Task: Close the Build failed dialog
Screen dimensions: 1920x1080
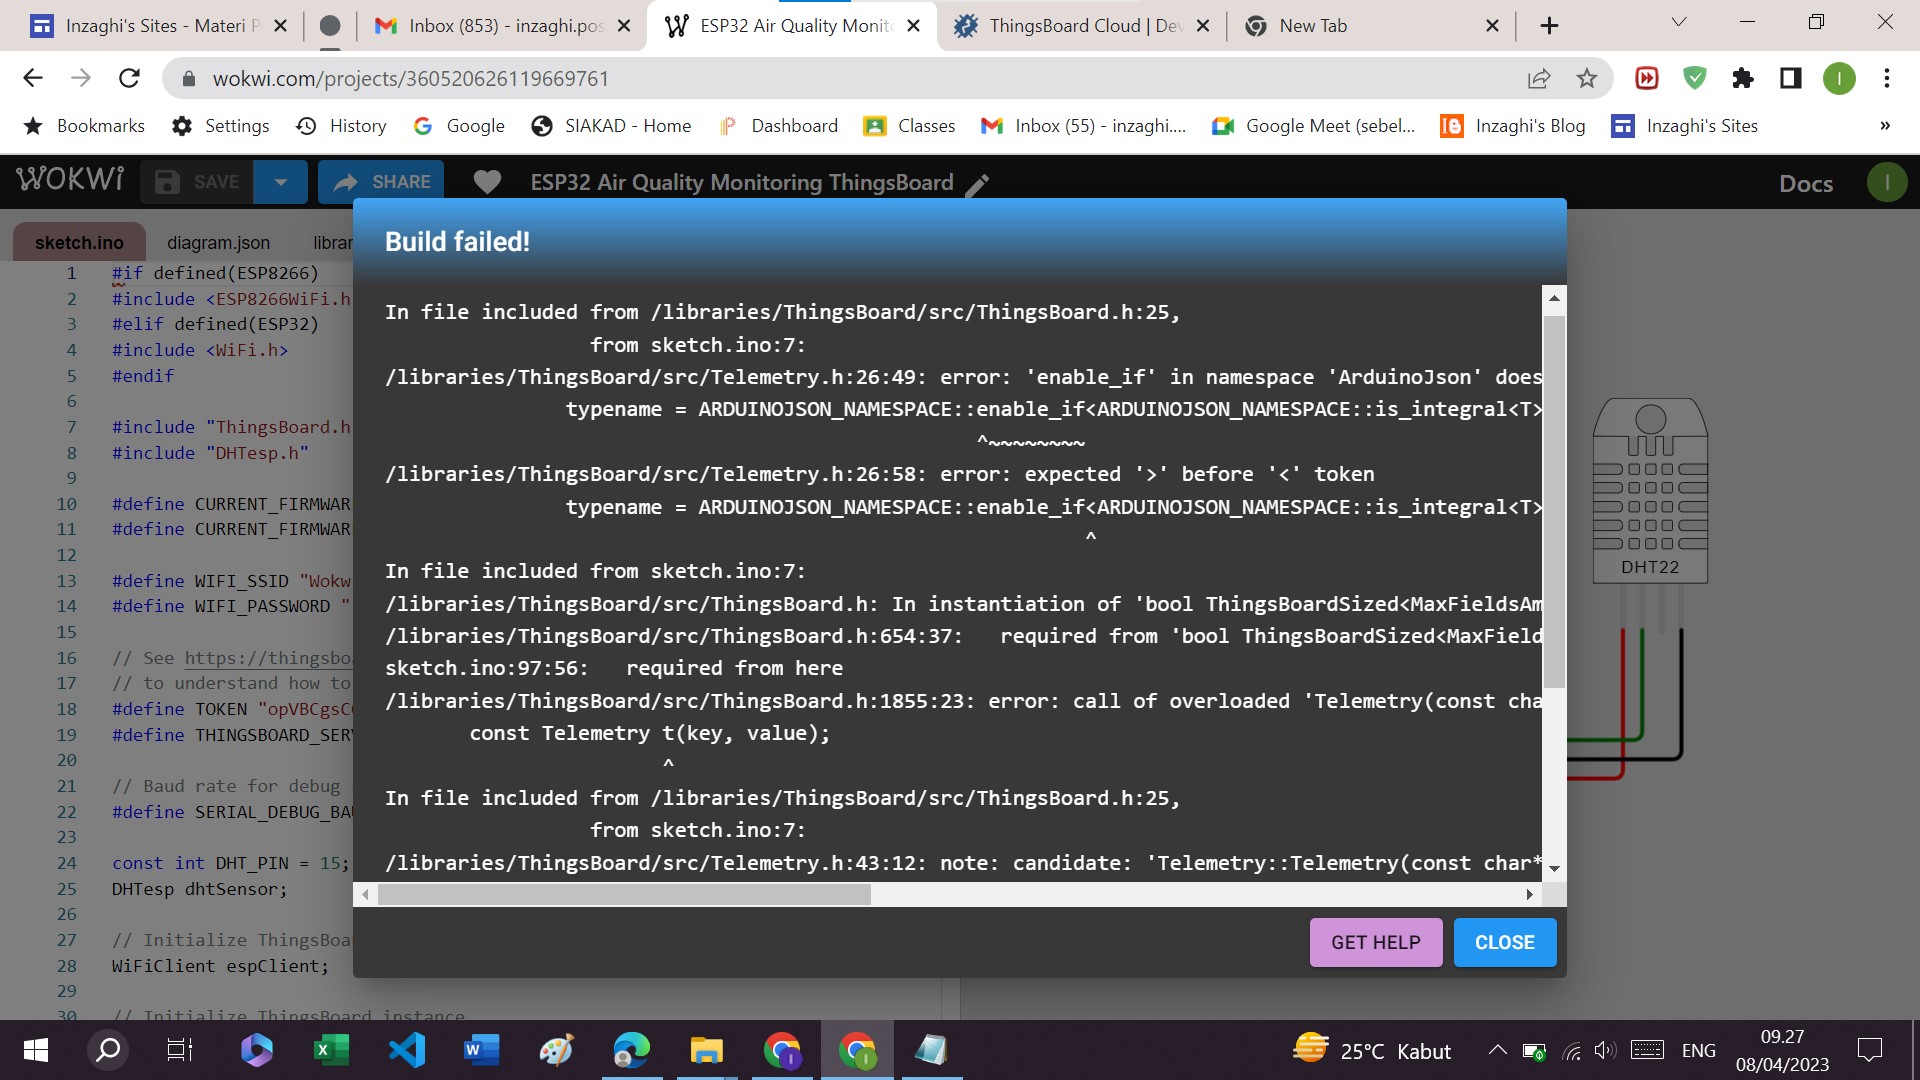Action: pyautogui.click(x=1504, y=942)
